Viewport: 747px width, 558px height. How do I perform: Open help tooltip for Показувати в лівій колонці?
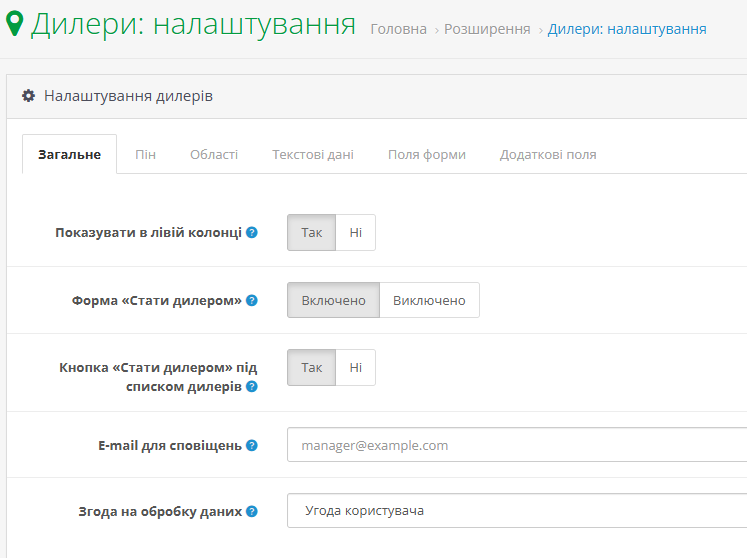pos(252,233)
